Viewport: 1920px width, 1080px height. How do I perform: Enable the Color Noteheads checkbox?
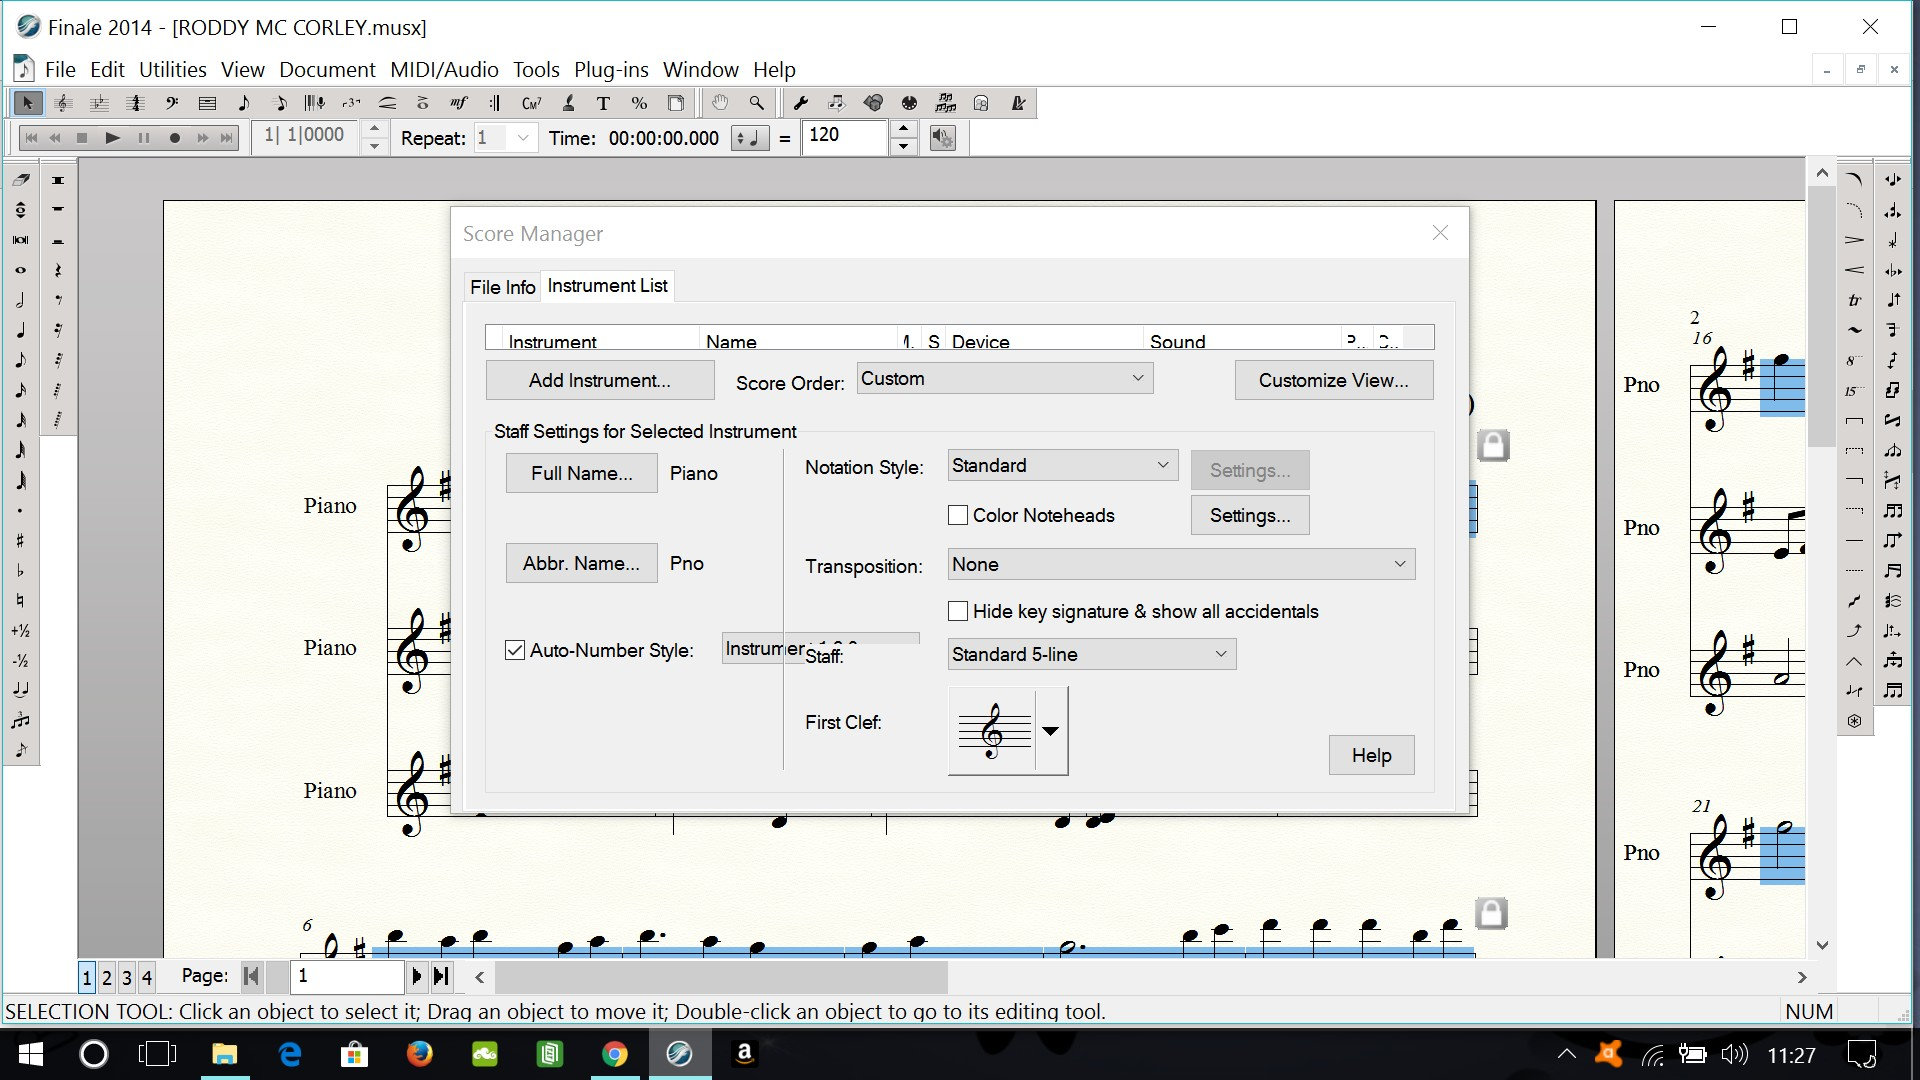958,515
